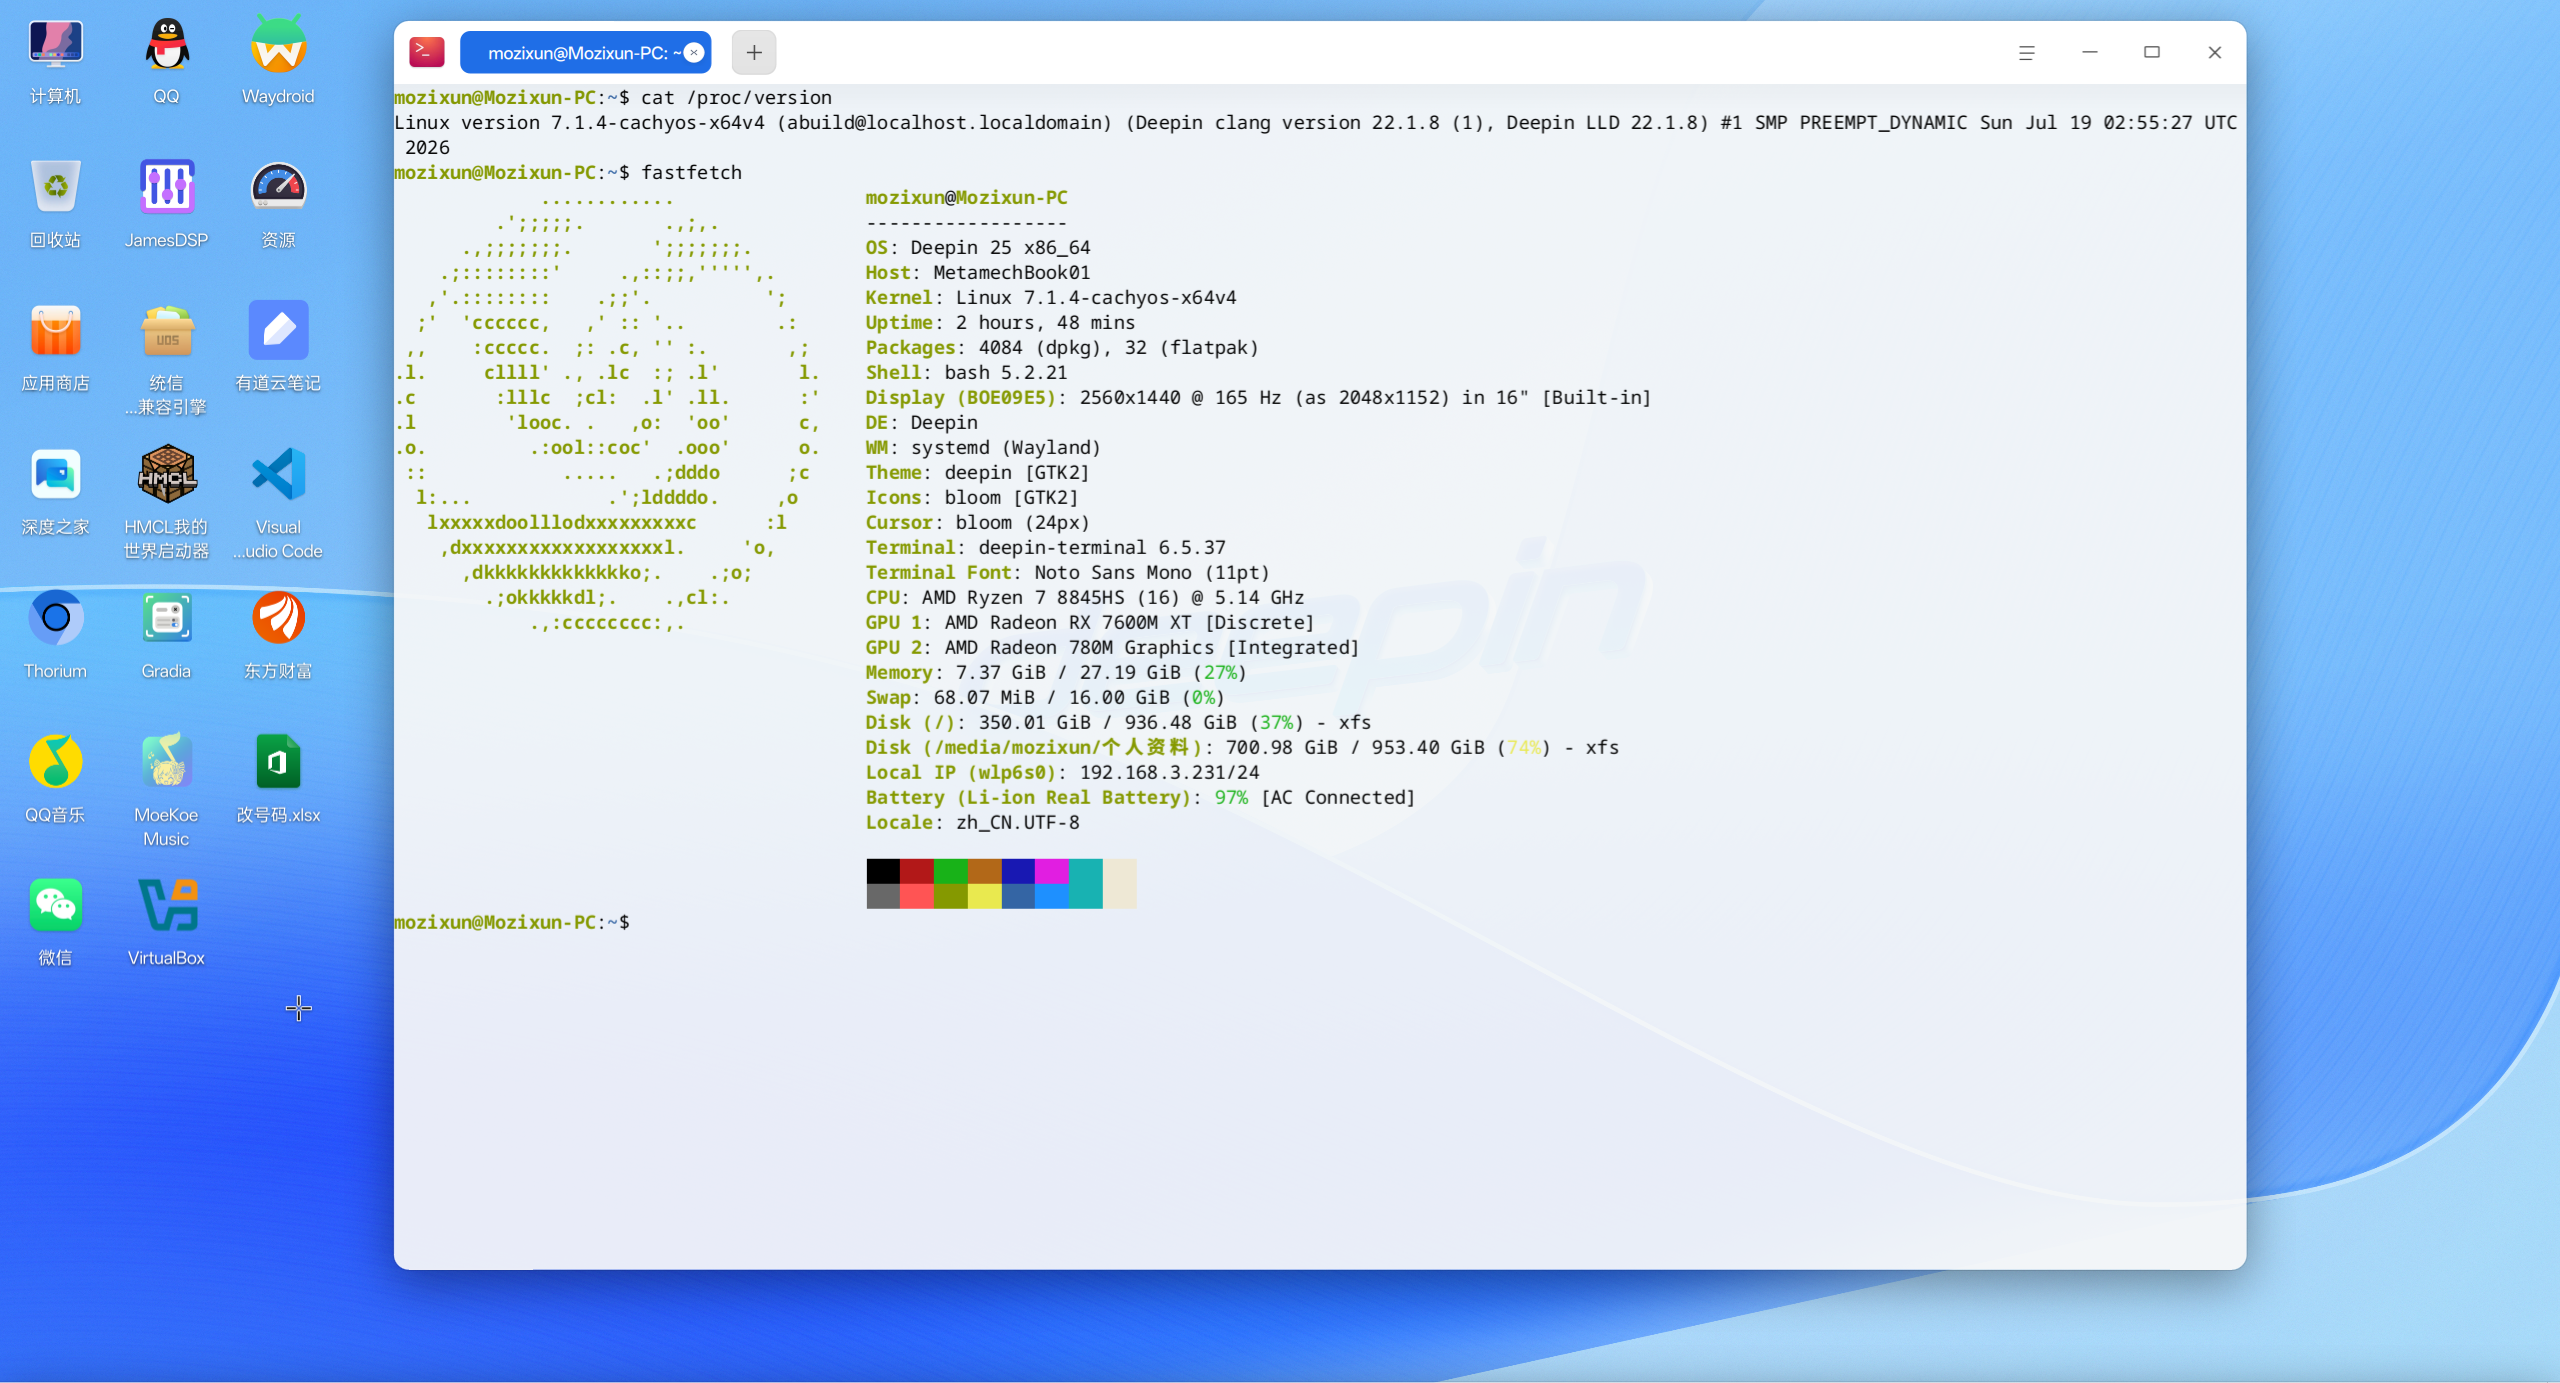Click the 'CPU: AMD Ryzen 7 8845HS' line
The height and width of the screenshot is (1383, 2560).
1085,597
